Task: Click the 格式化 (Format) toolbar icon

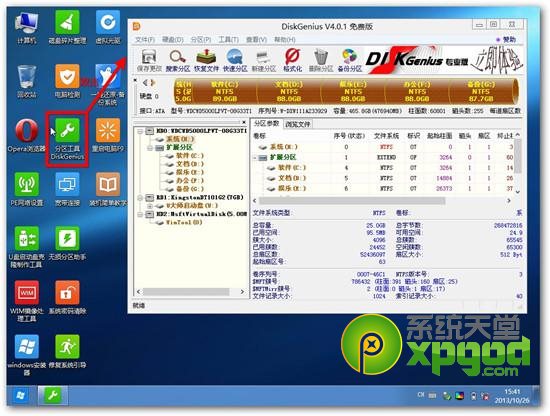Action: coord(293,60)
